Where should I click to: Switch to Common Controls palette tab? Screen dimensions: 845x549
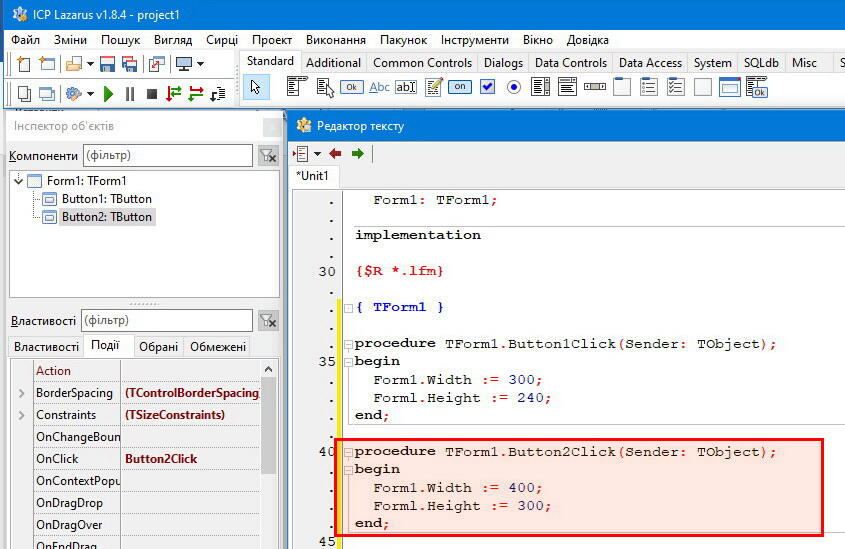(x=422, y=63)
